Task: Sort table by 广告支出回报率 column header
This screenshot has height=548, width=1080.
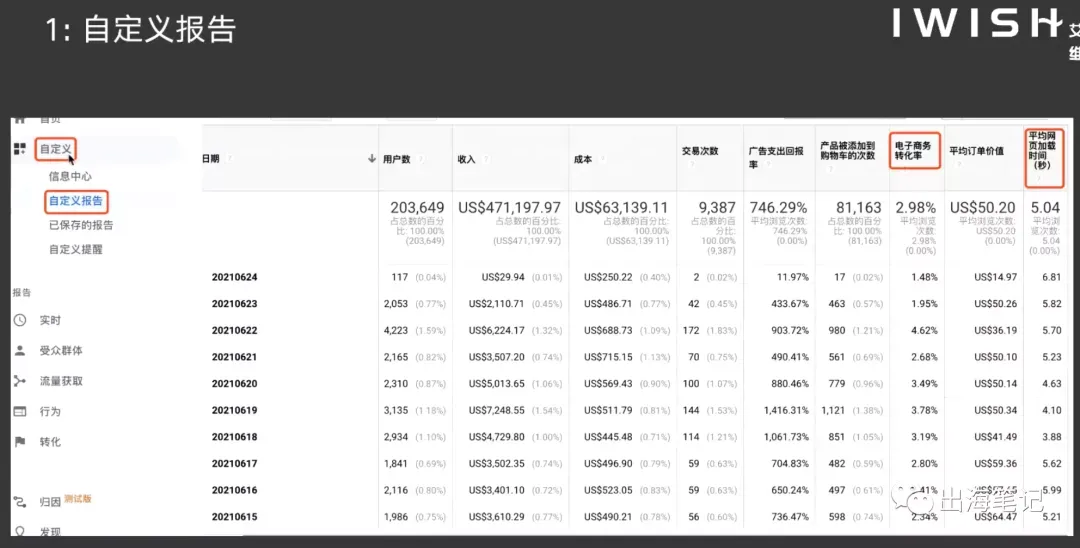Action: tap(776, 157)
